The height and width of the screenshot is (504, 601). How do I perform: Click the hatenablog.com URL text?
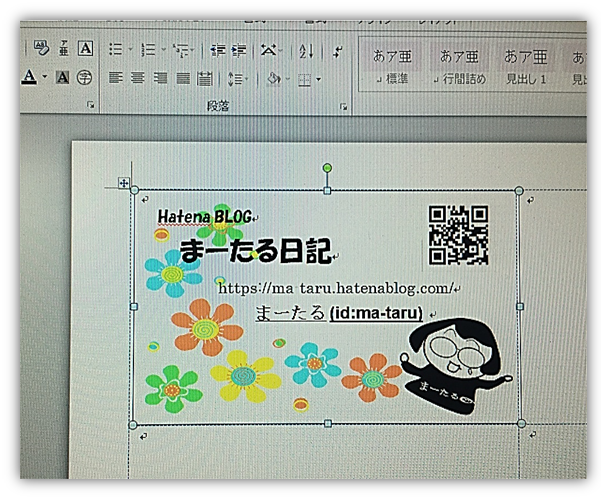[x=336, y=288]
